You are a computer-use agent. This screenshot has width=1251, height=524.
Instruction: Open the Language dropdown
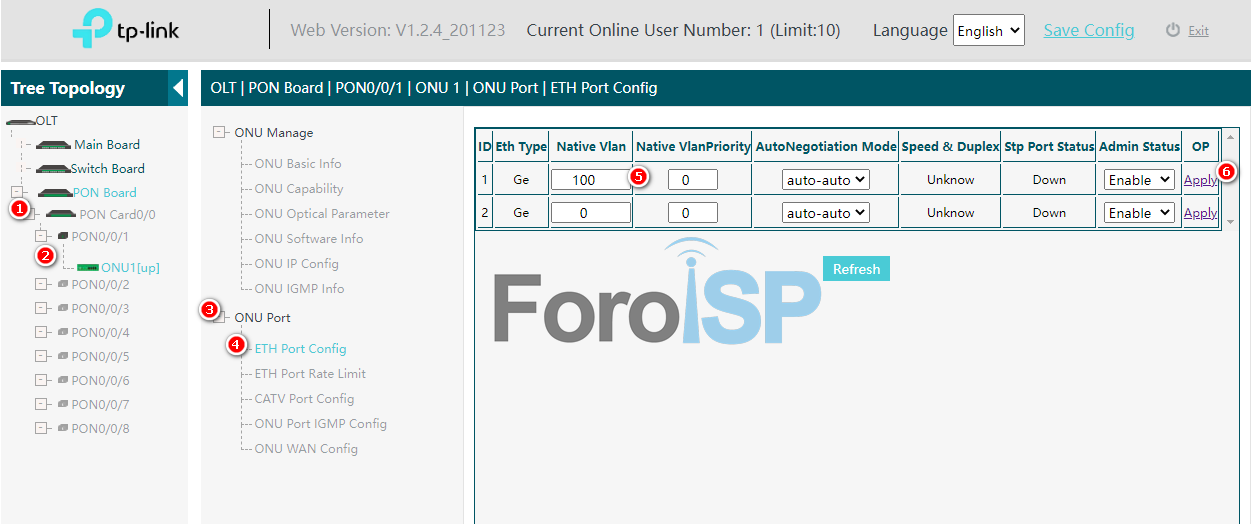[x=988, y=31]
